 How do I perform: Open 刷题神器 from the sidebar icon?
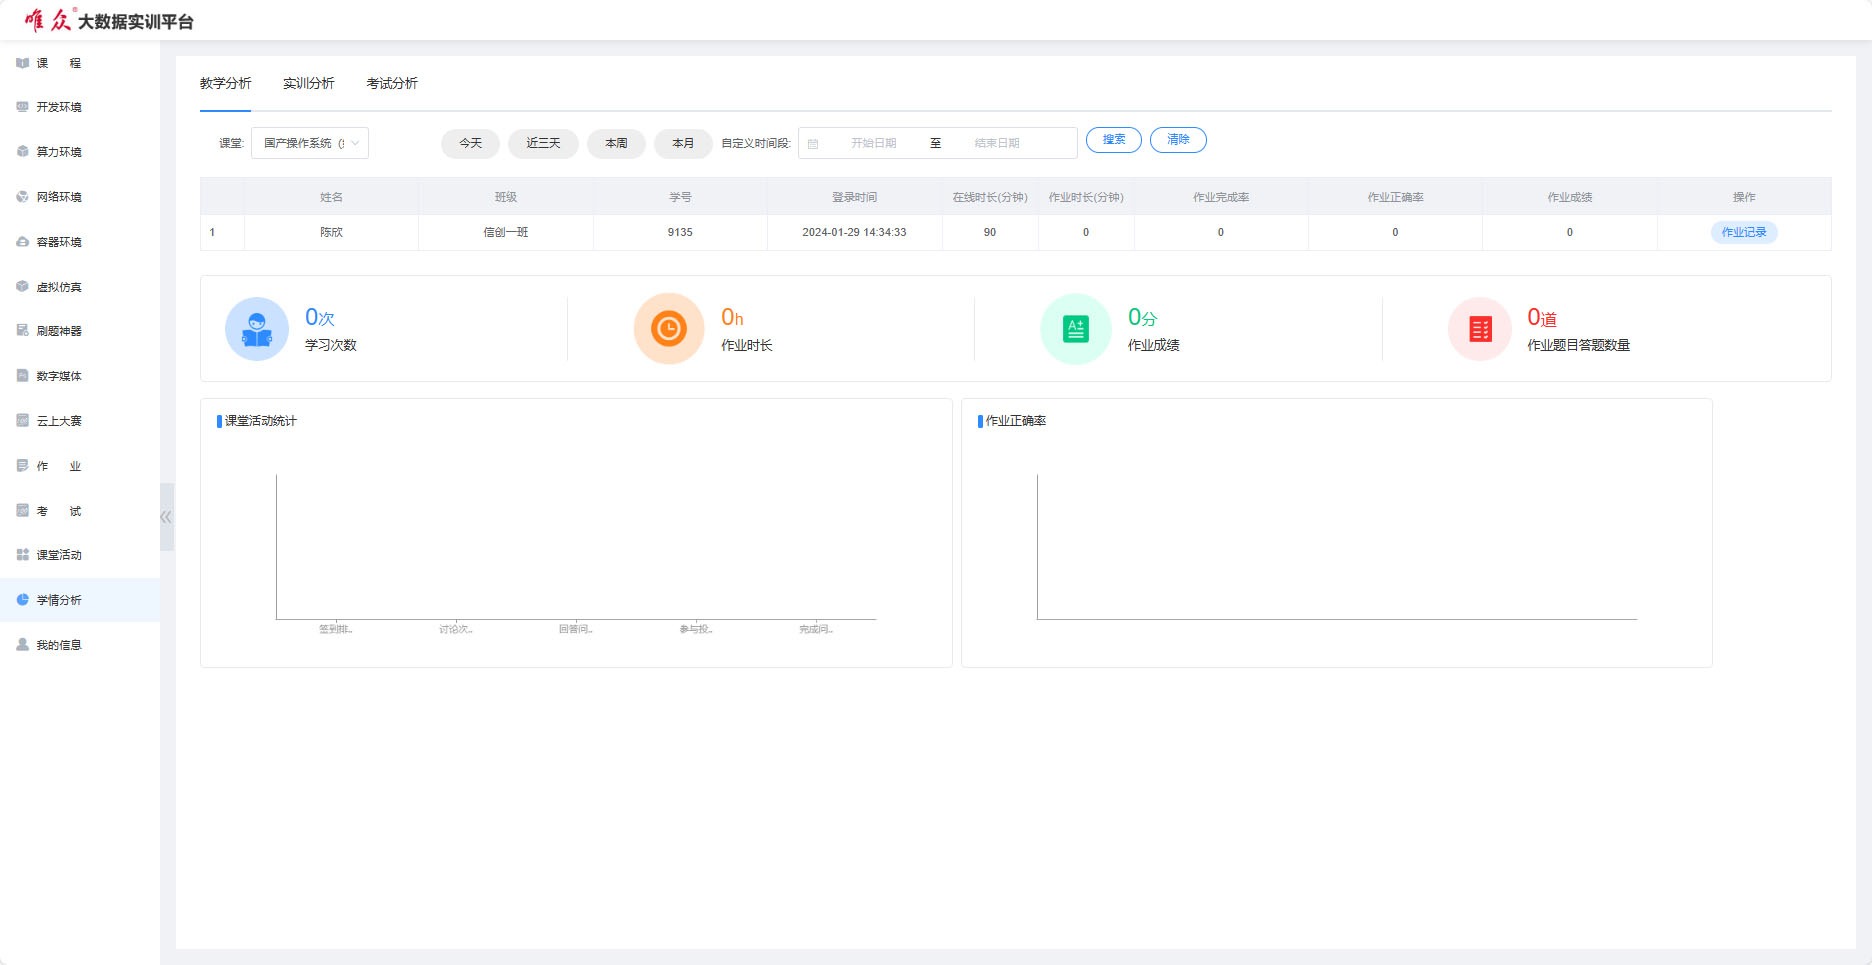coord(22,331)
